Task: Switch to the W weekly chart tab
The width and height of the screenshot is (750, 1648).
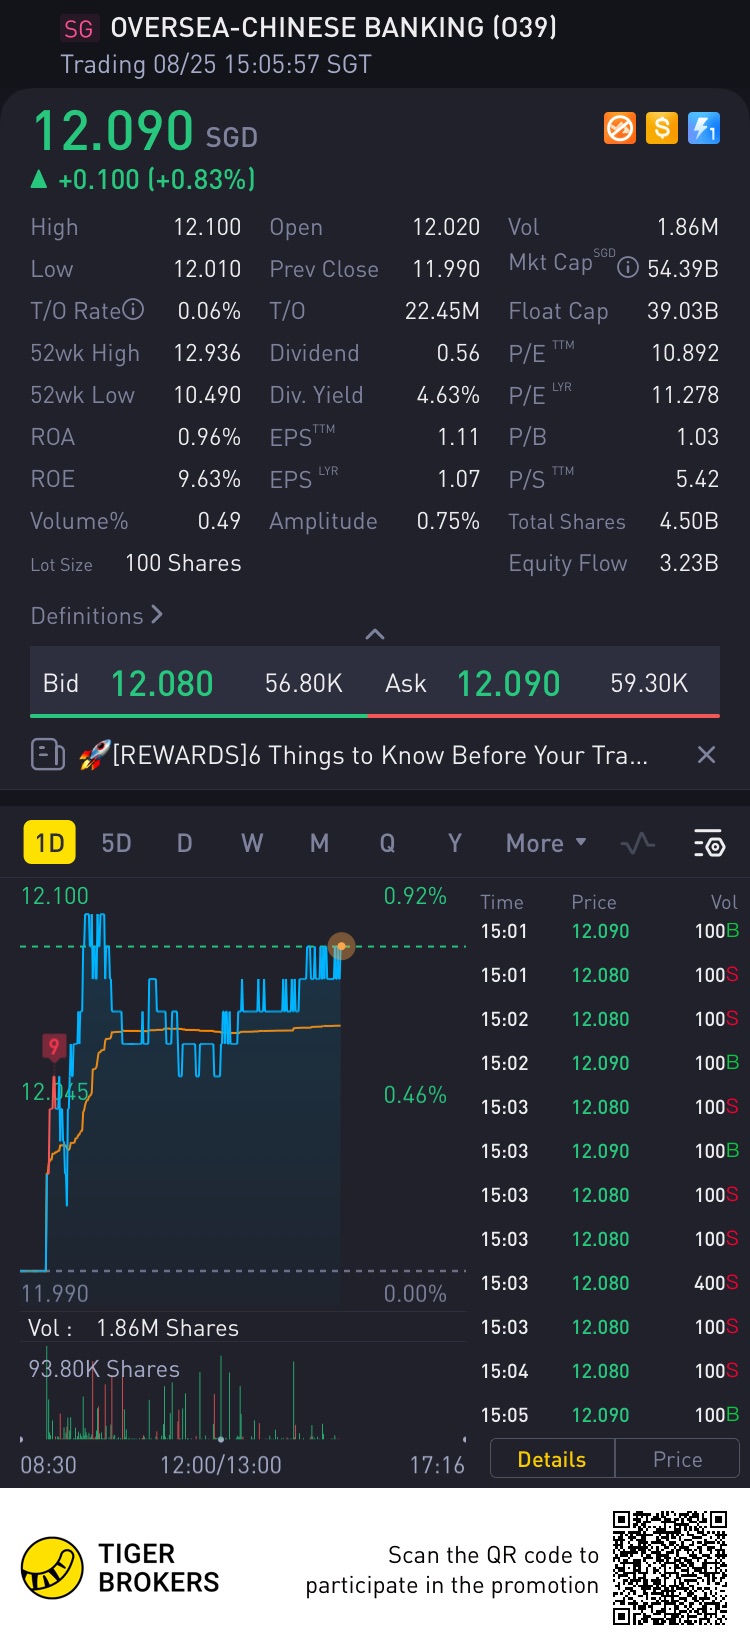Action: pyautogui.click(x=252, y=843)
